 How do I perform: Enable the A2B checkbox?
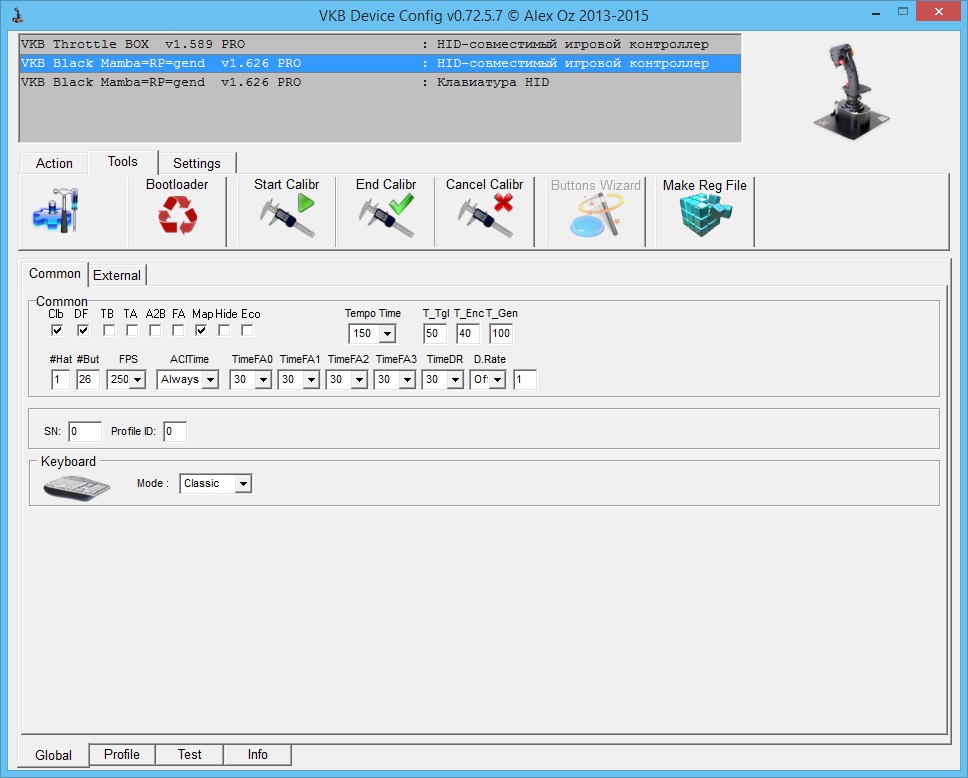(x=155, y=330)
